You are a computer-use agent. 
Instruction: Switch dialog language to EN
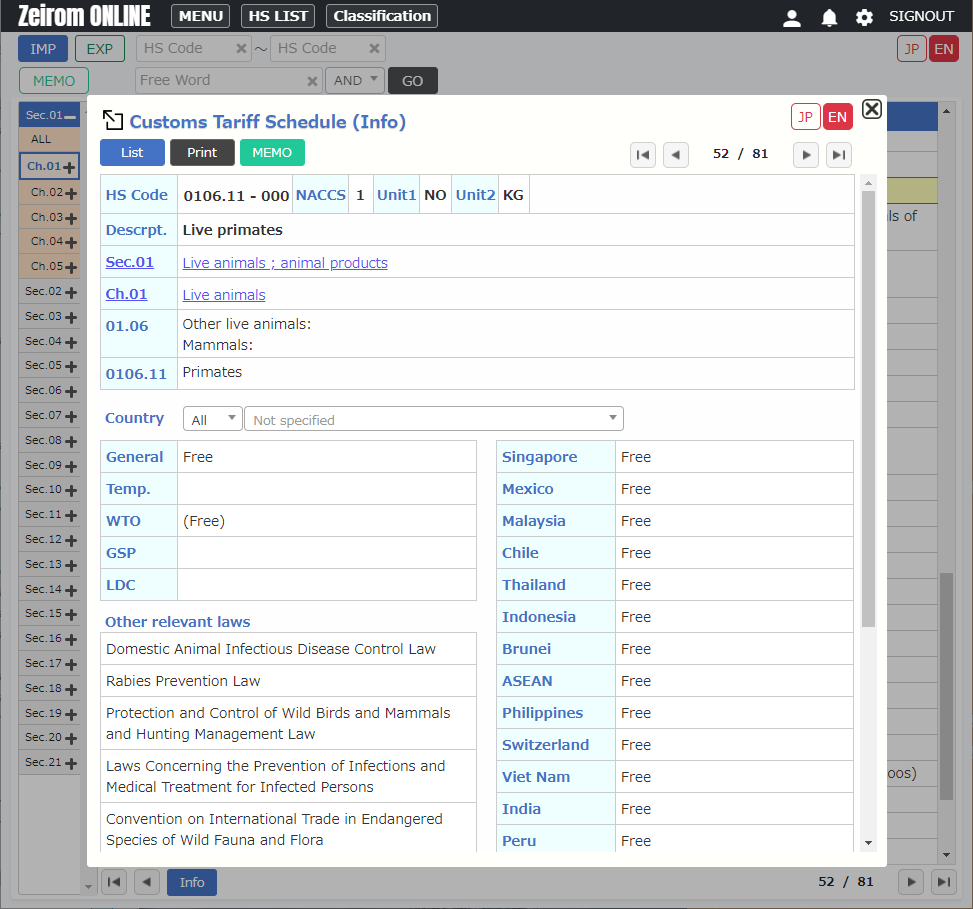tap(837, 117)
